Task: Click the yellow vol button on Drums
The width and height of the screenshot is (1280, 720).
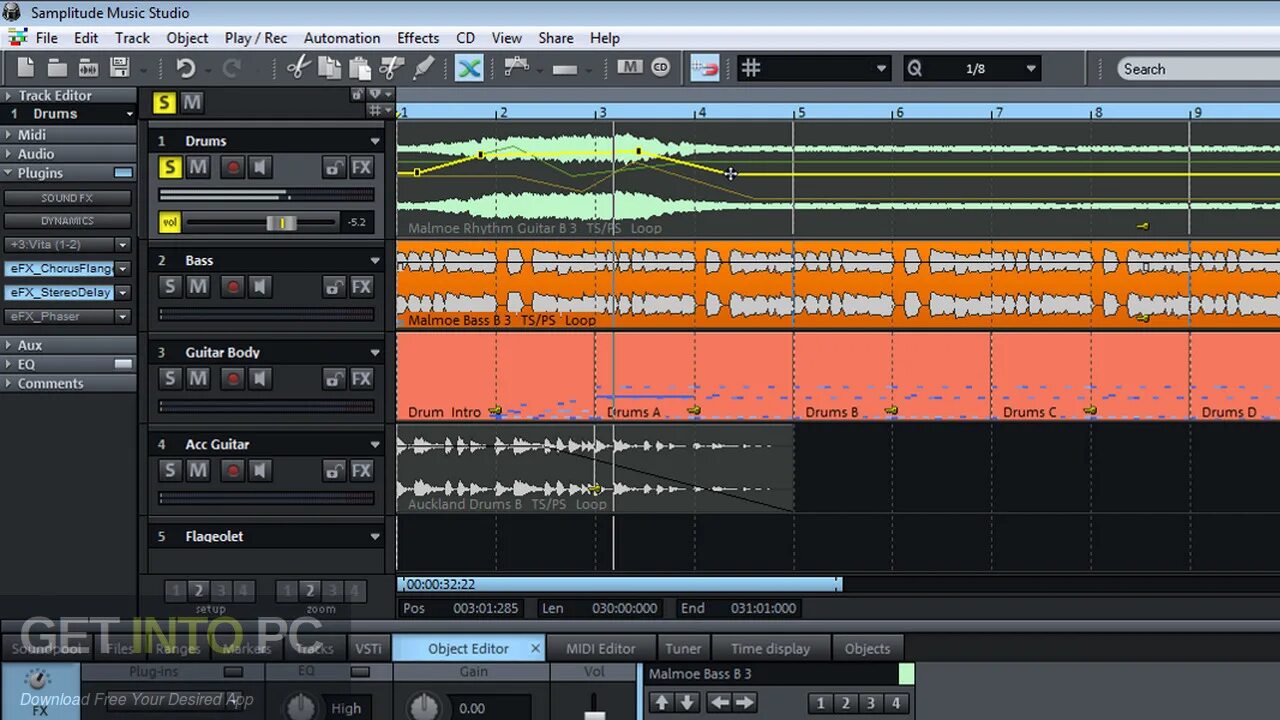Action: pos(170,222)
